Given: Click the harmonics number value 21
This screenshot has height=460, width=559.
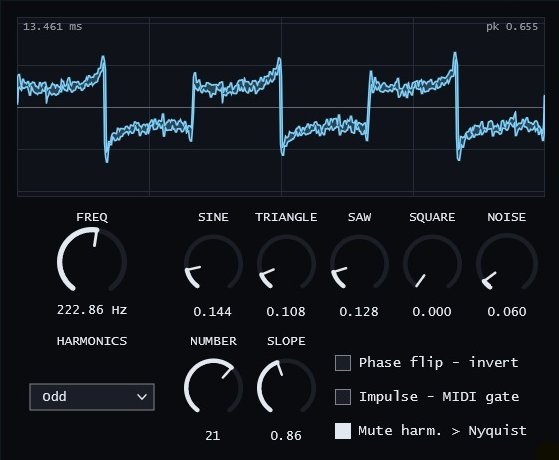Looking at the screenshot, I should click(x=213, y=435).
